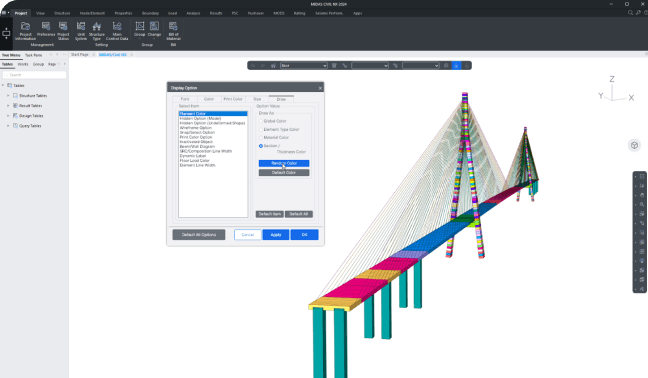Select the pan hand tool in right toolbar
This screenshot has height=378, width=648.
(x=642, y=195)
